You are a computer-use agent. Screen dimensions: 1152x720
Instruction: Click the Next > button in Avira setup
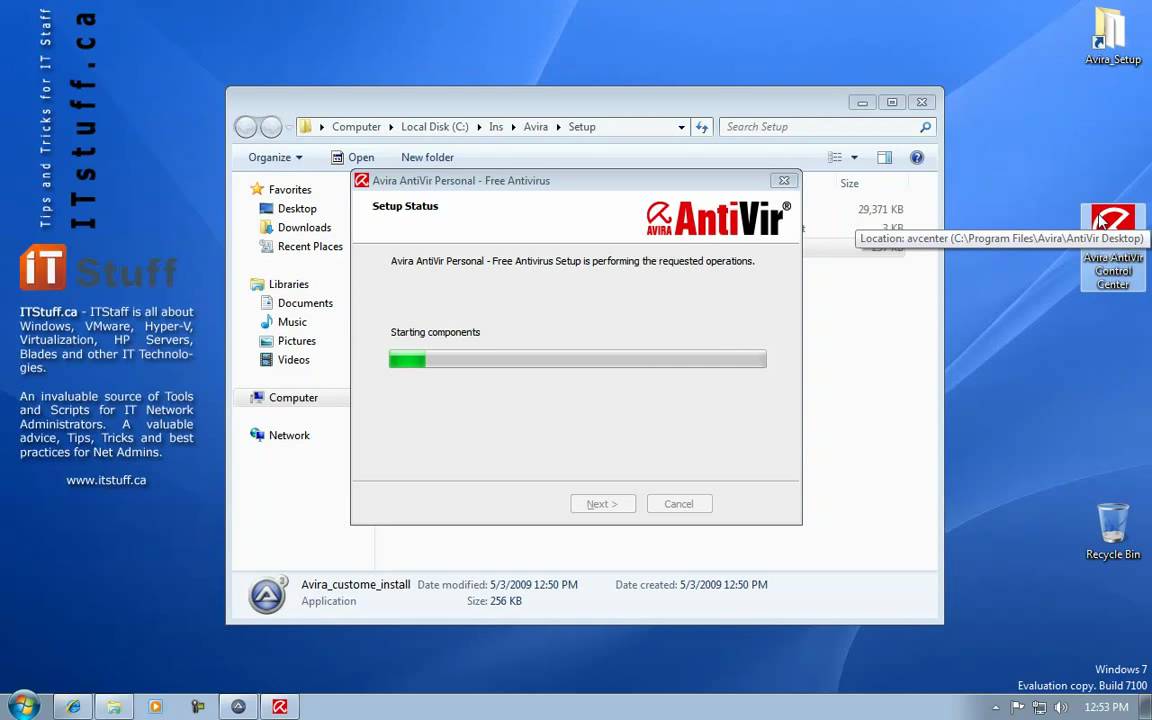[x=602, y=504]
